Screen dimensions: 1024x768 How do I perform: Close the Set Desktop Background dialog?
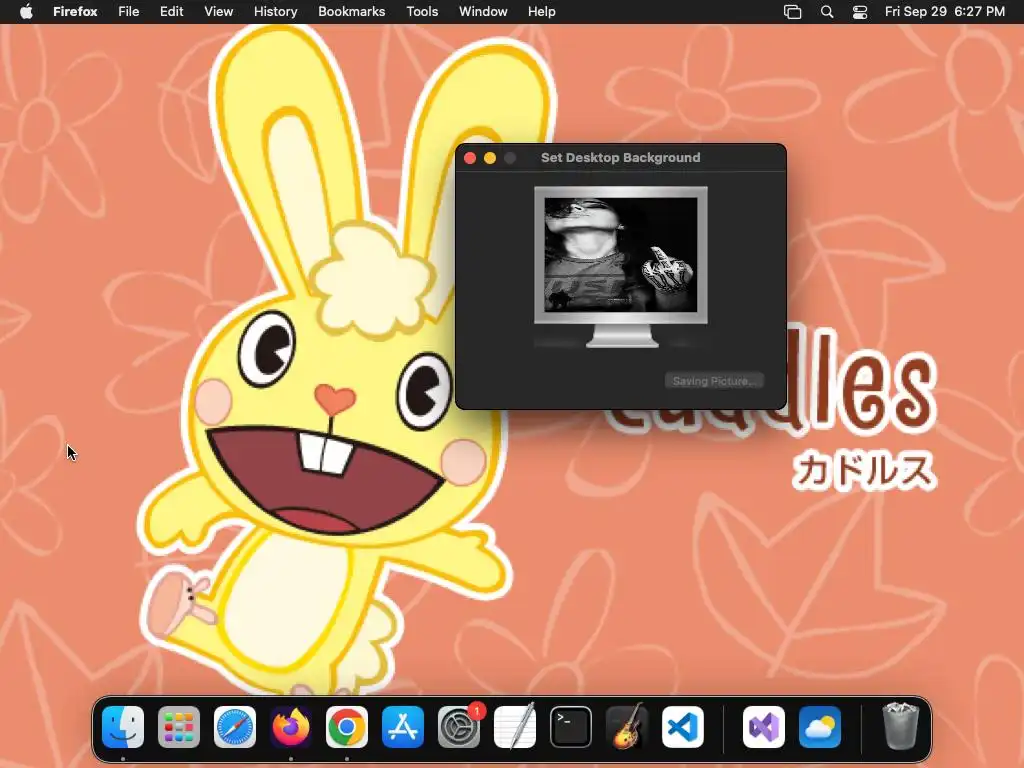tap(470, 158)
